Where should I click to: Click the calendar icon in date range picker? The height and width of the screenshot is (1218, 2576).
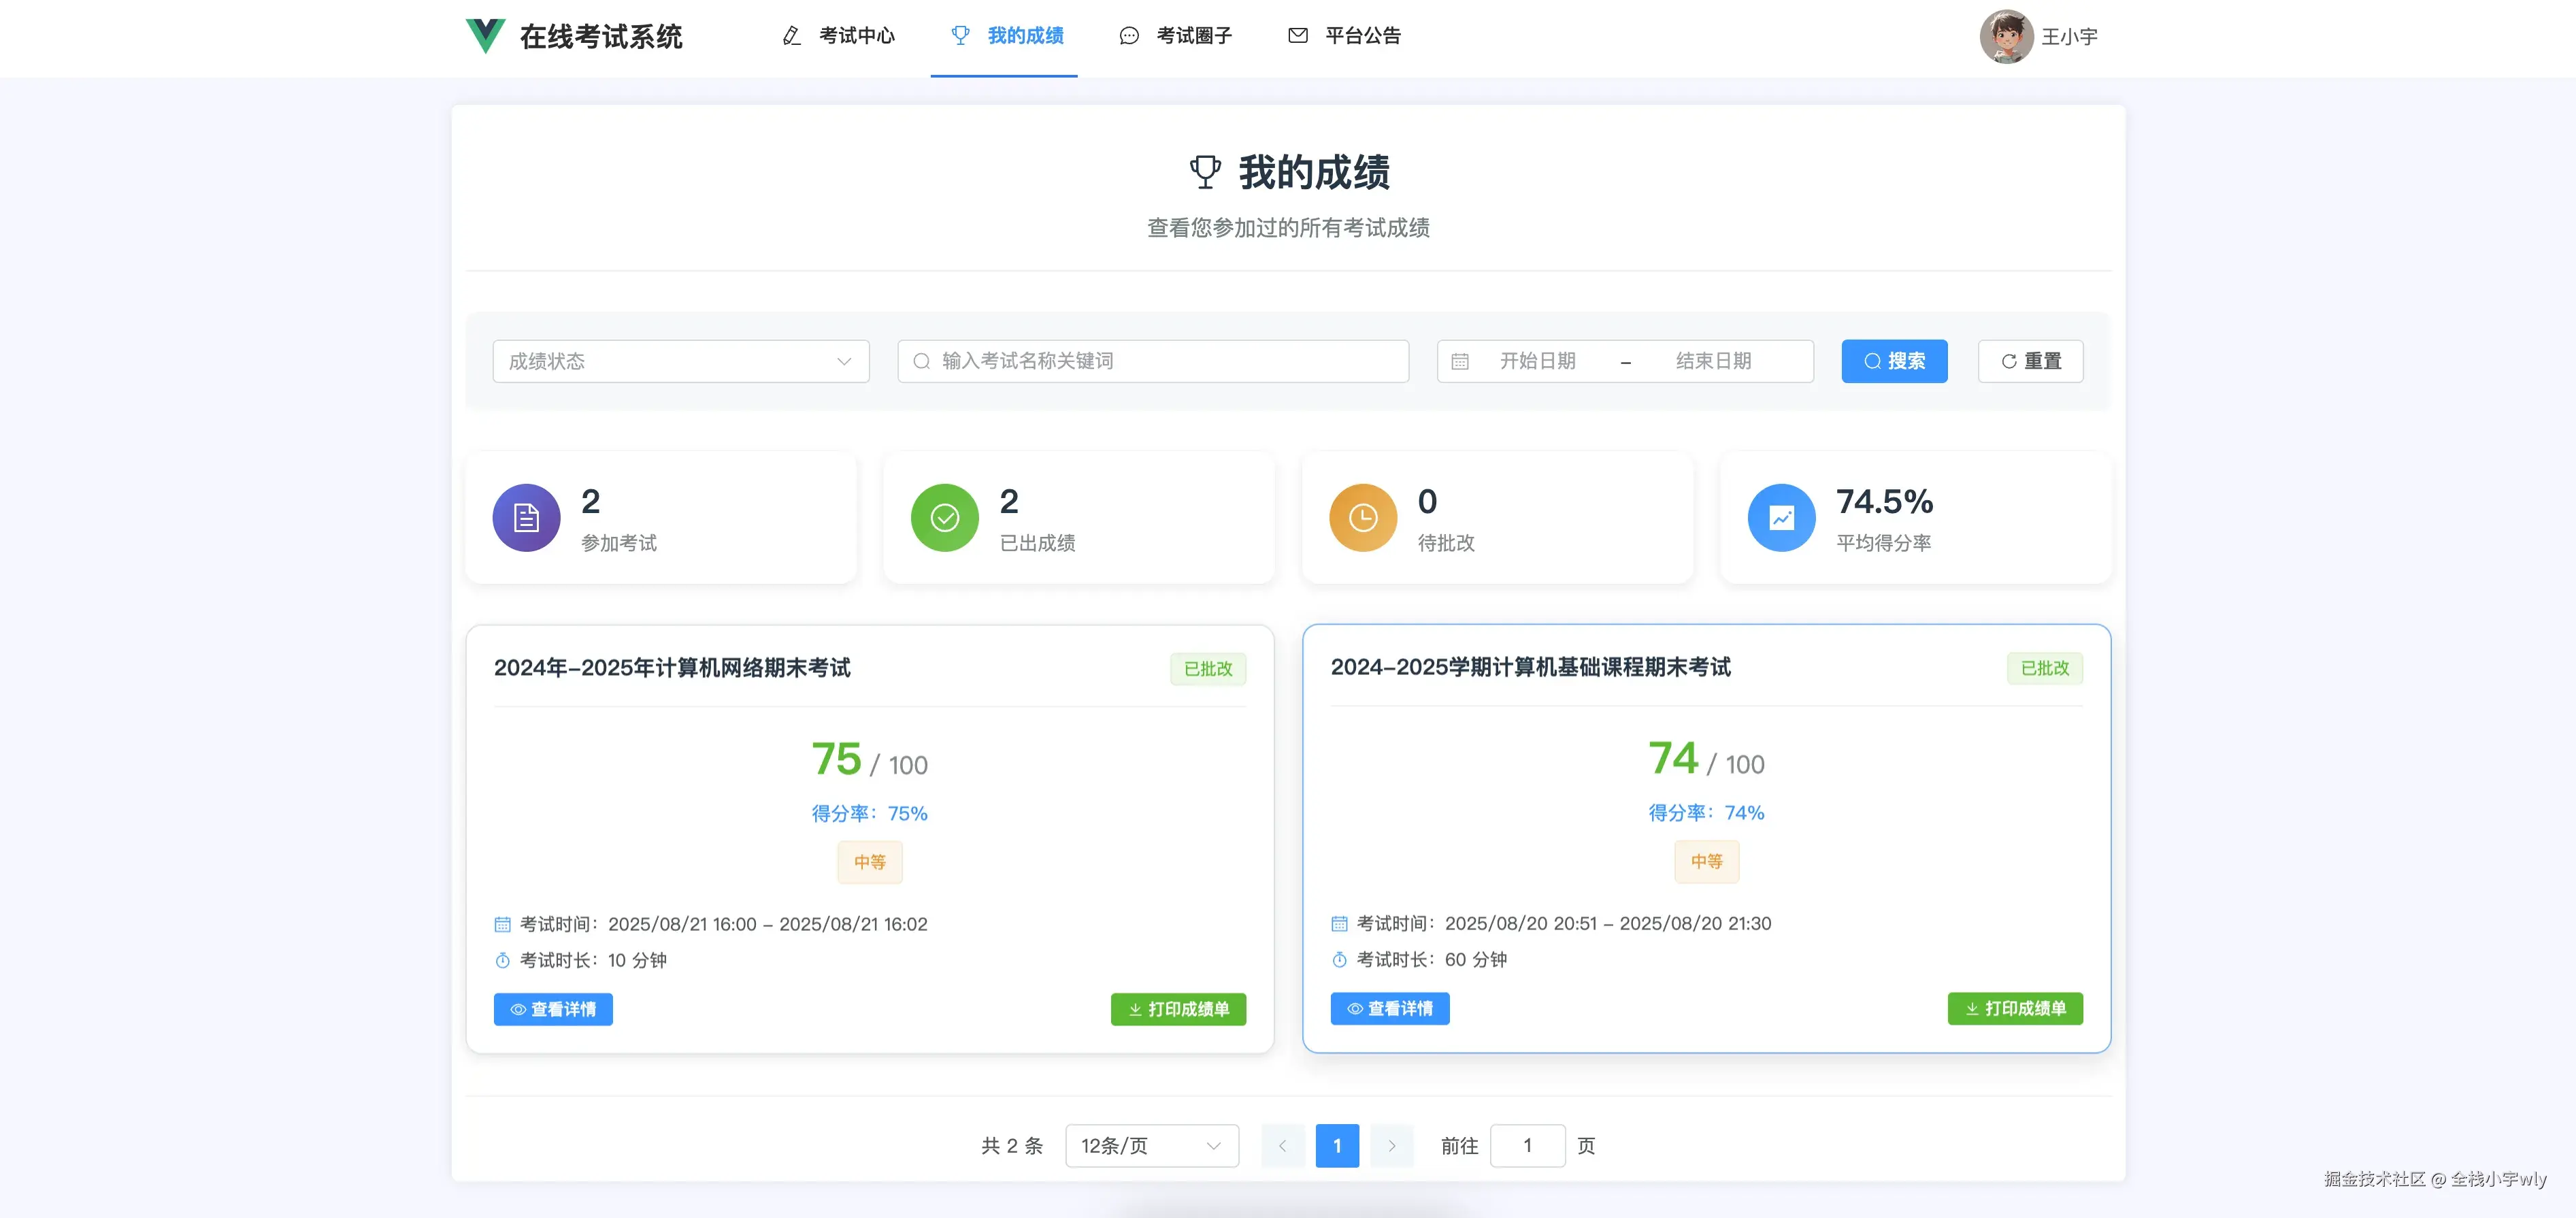[x=1460, y=362]
